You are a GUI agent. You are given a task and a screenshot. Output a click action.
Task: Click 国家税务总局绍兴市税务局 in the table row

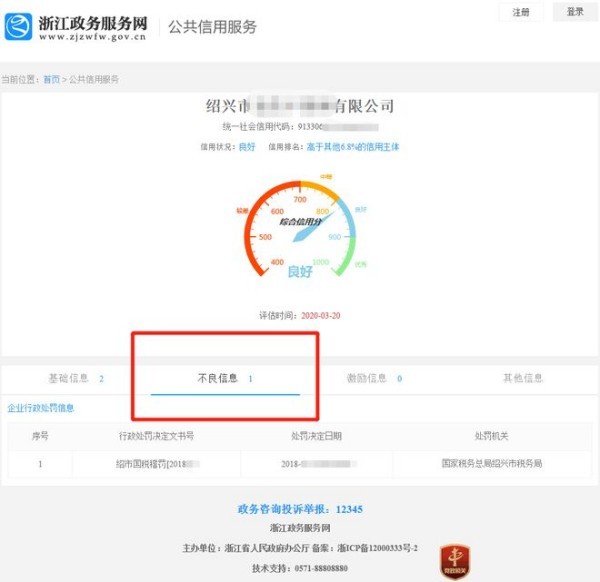[x=491, y=464]
